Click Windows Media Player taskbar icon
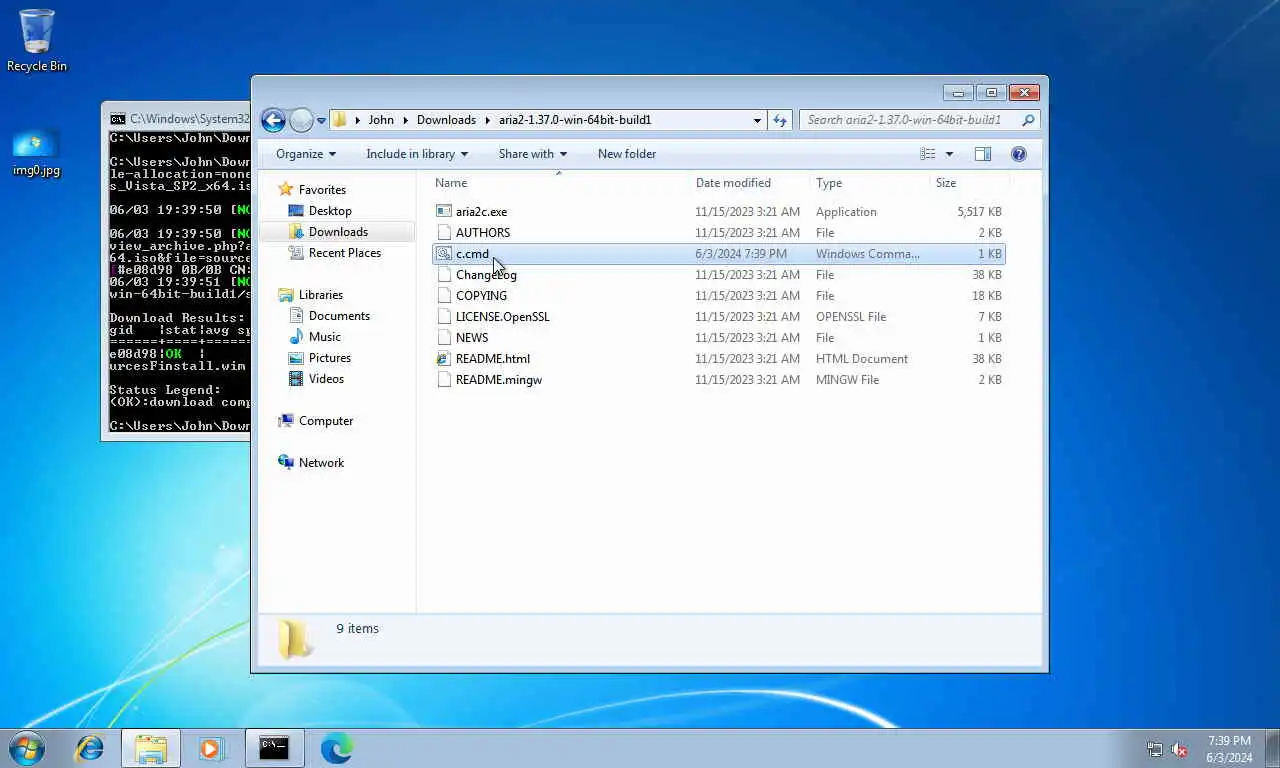The width and height of the screenshot is (1280, 768). click(x=212, y=748)
